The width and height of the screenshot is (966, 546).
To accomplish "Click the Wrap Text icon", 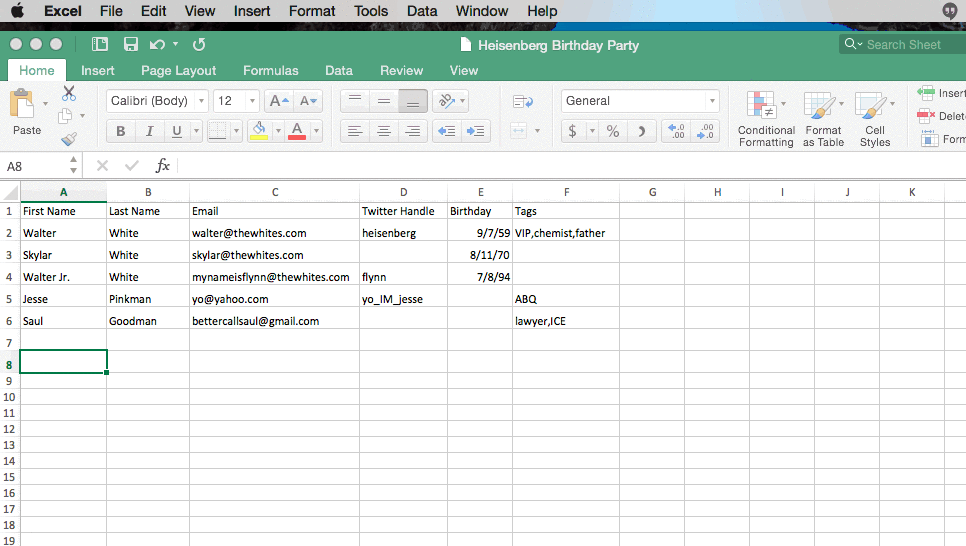I will [522, 101].
